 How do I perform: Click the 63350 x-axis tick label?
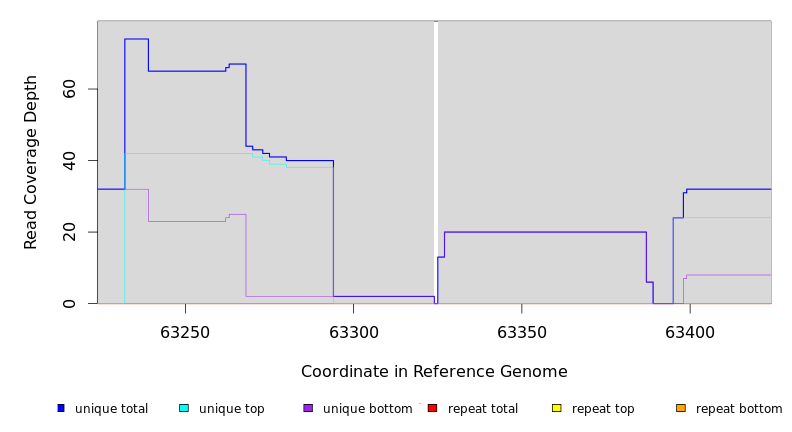click(x=521, y=332)
